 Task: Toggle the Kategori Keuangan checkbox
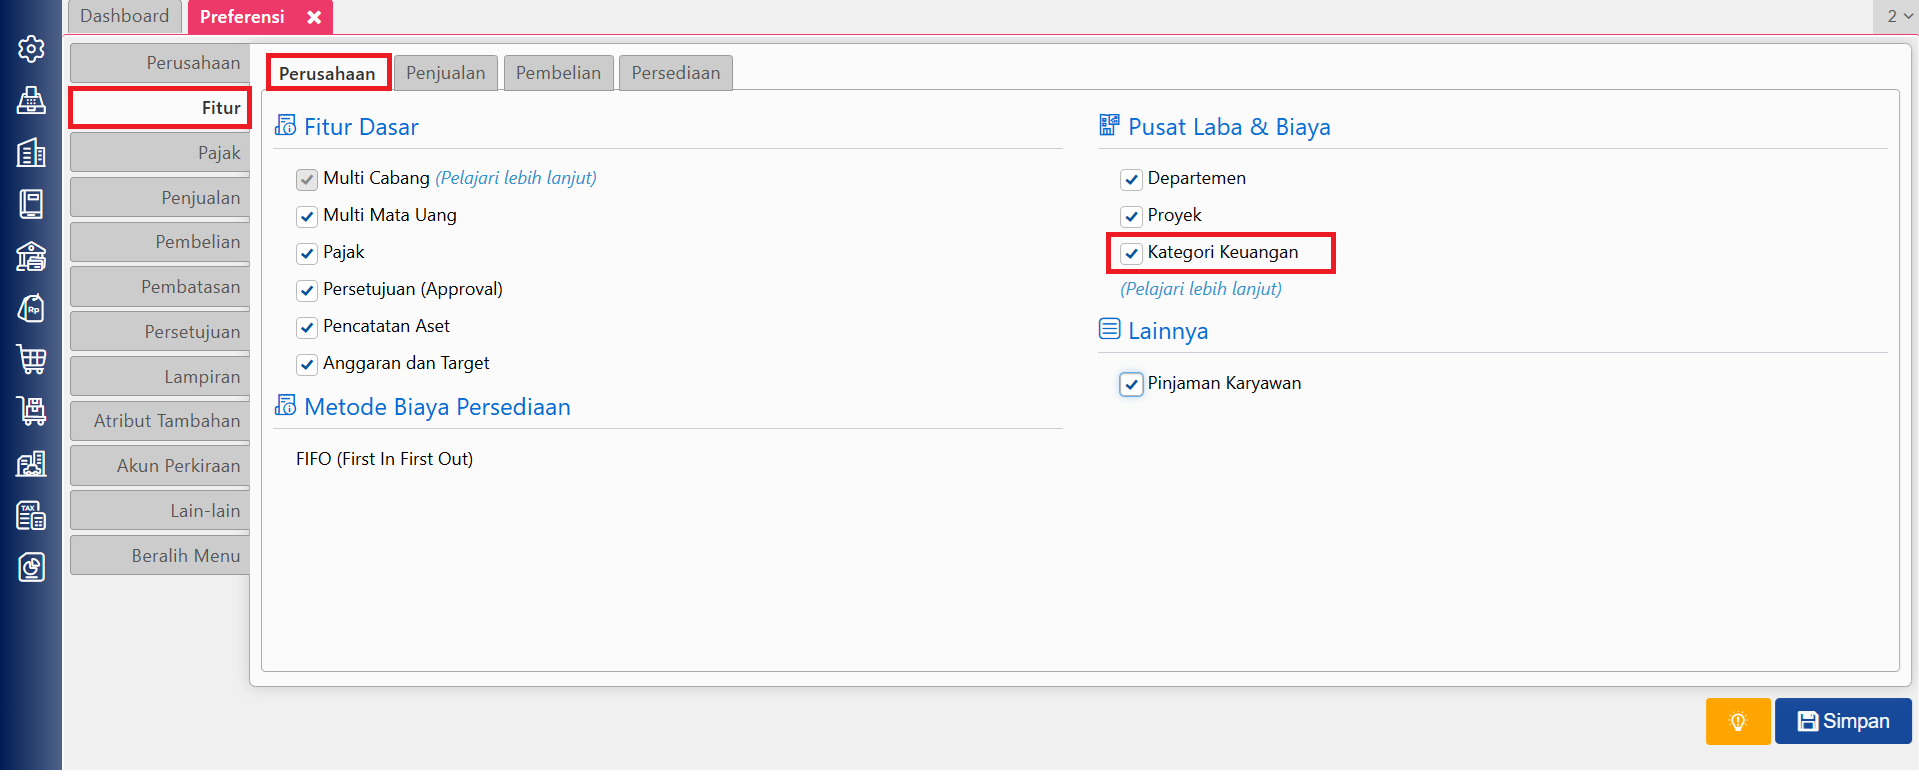coord(1131,253)
